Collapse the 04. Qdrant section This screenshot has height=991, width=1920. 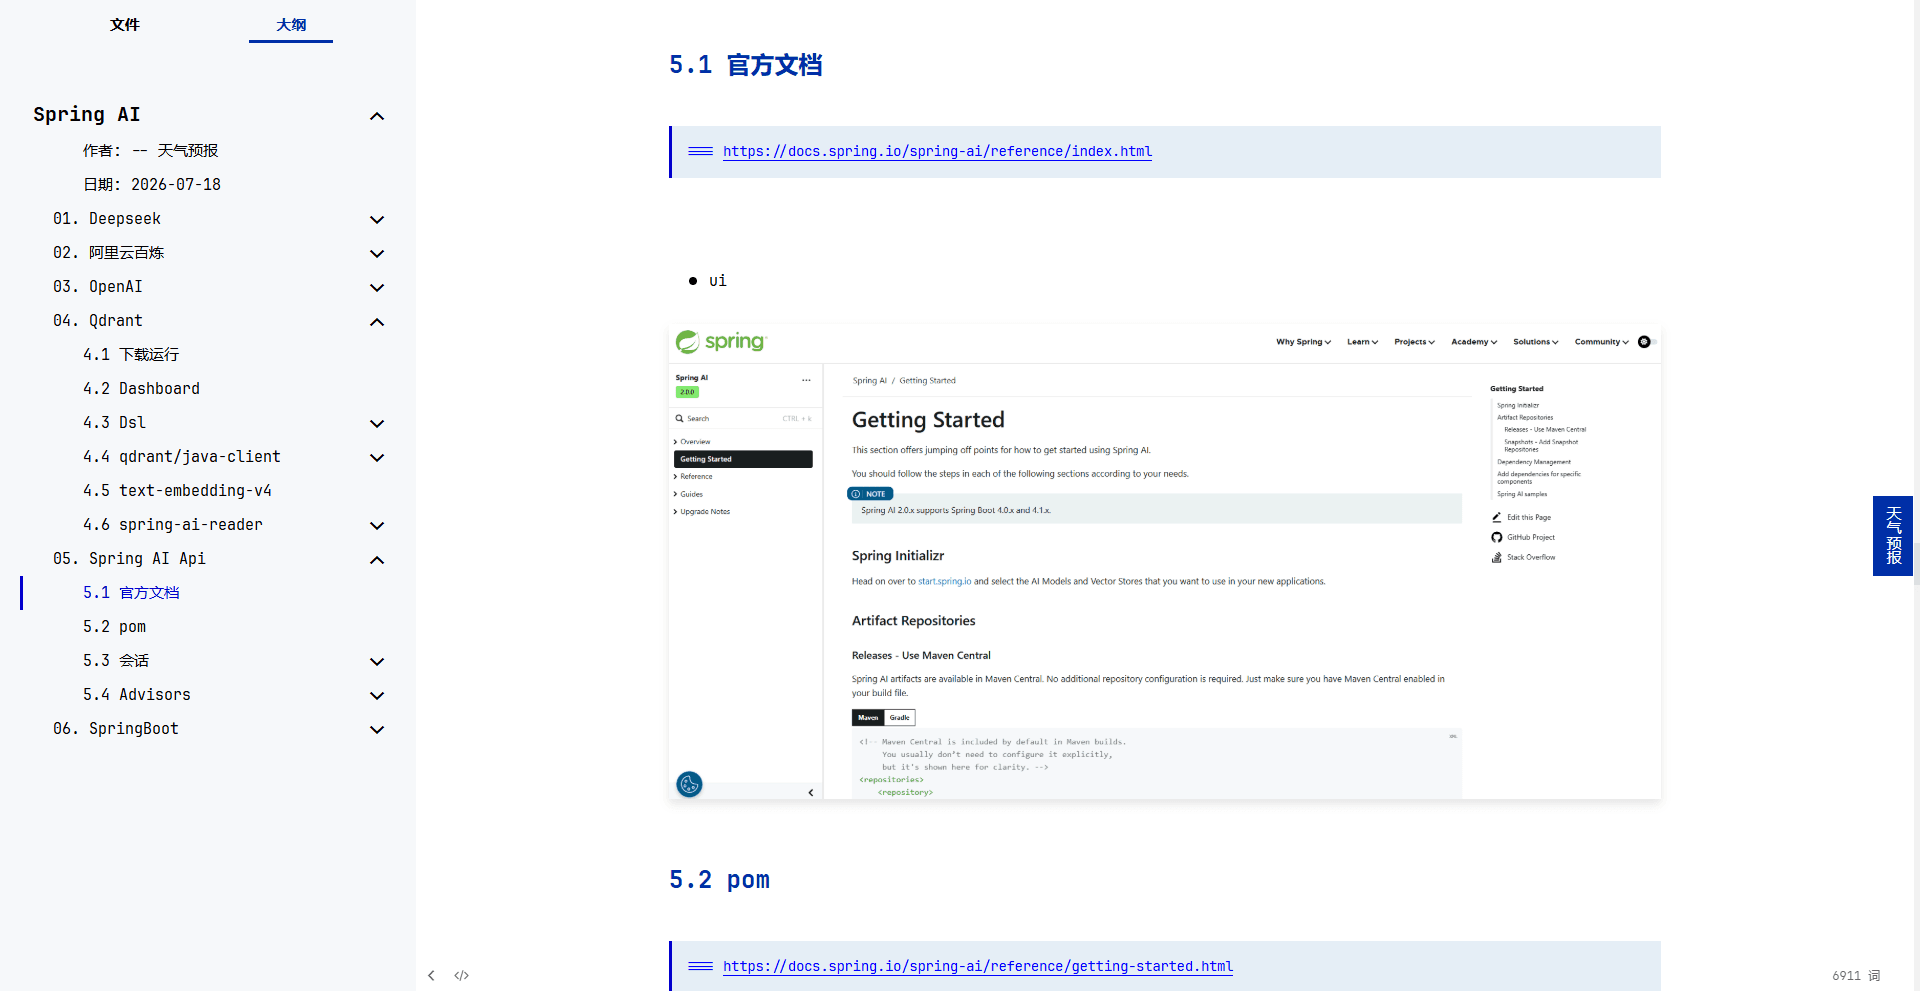point(377,321)
